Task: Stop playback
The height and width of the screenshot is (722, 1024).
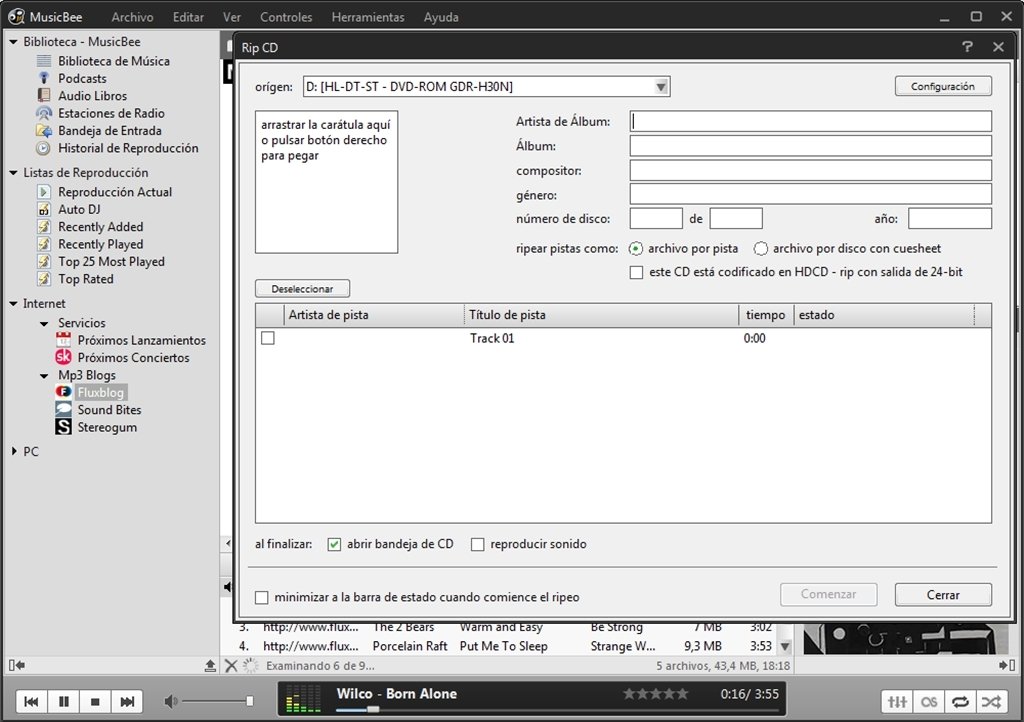Action: (x=95, y=702)
